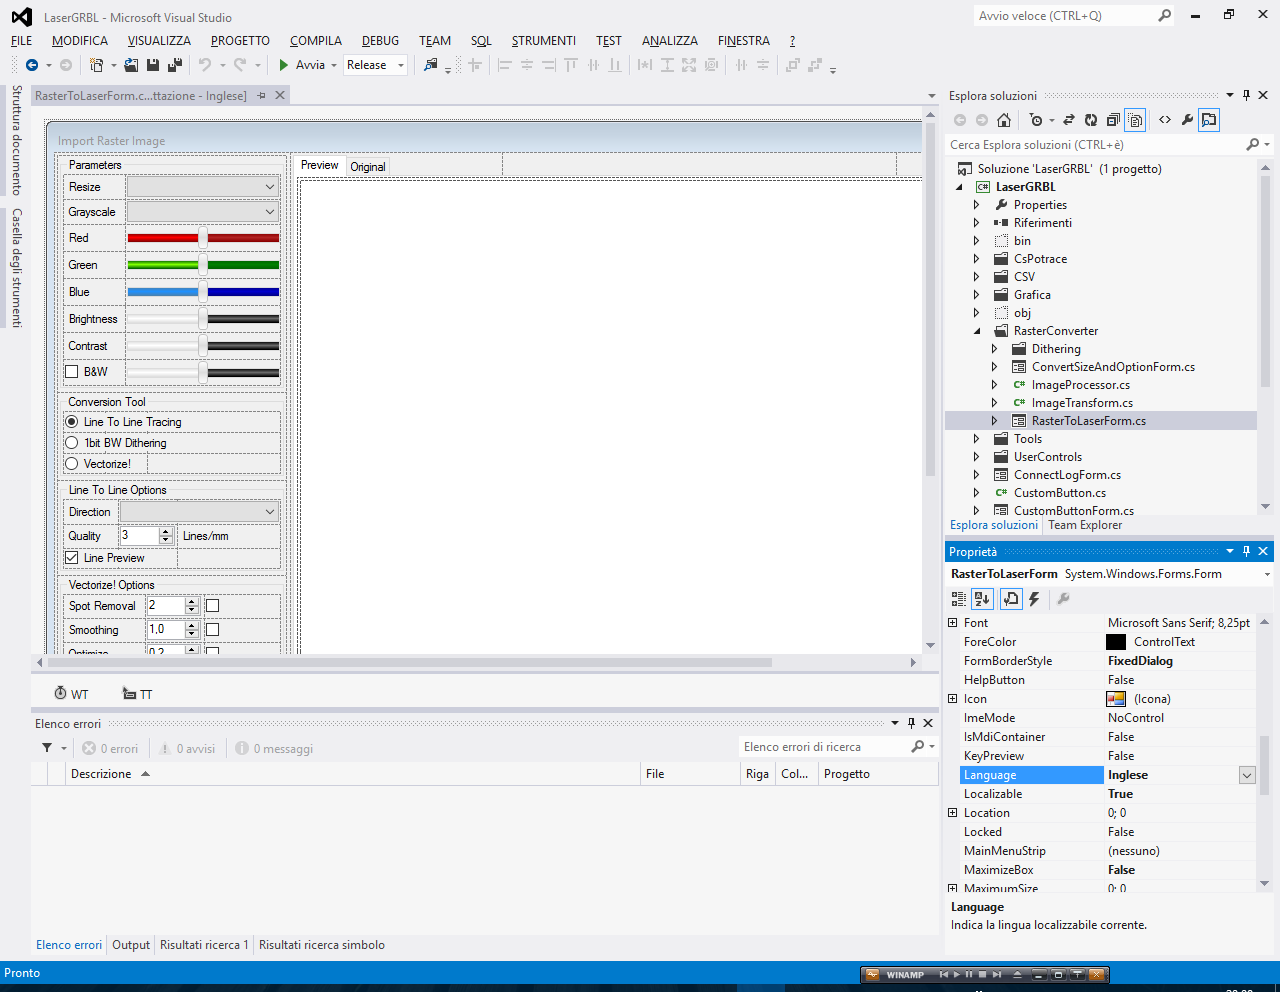The height and width of the screenshot is (992, 1280).
Task: Click the Quality spinner up arrow
Action: pyautogui.click(x=166, y=531)
